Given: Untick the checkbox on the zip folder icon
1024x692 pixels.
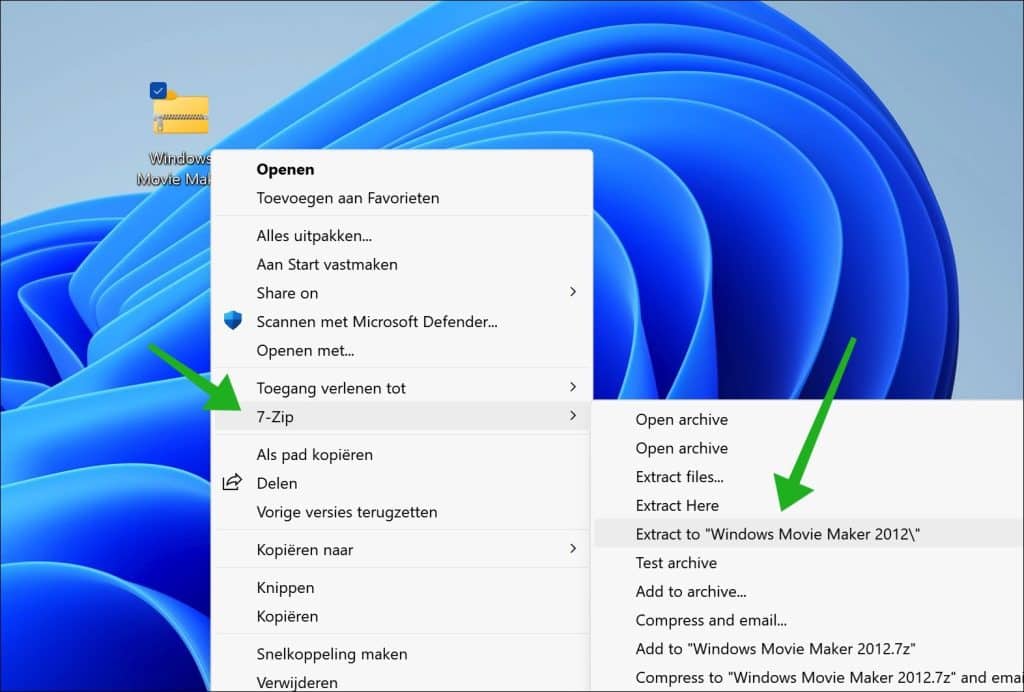Looking at the screenshot, I should [x=158, y=90].
